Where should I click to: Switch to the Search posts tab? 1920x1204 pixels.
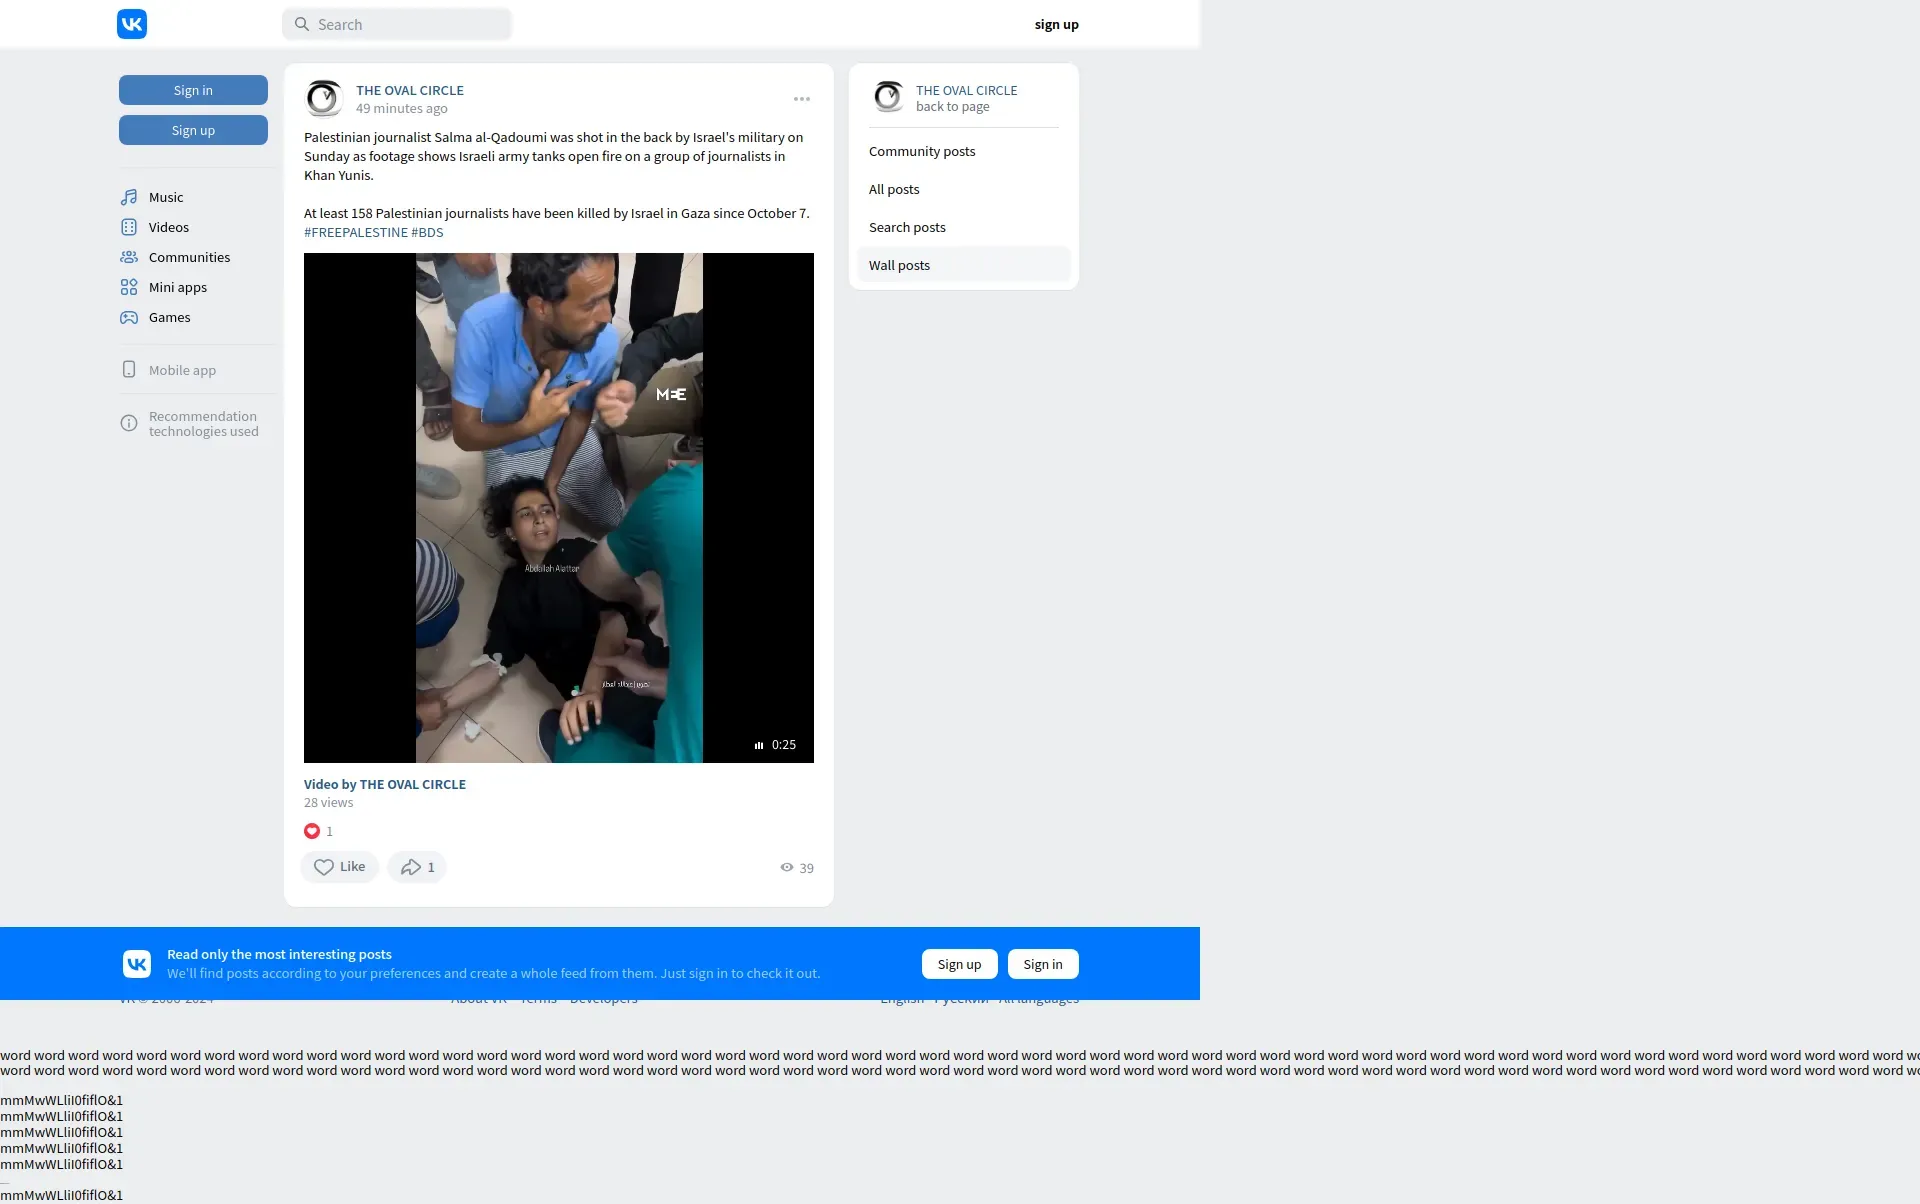tap(907, 227)
